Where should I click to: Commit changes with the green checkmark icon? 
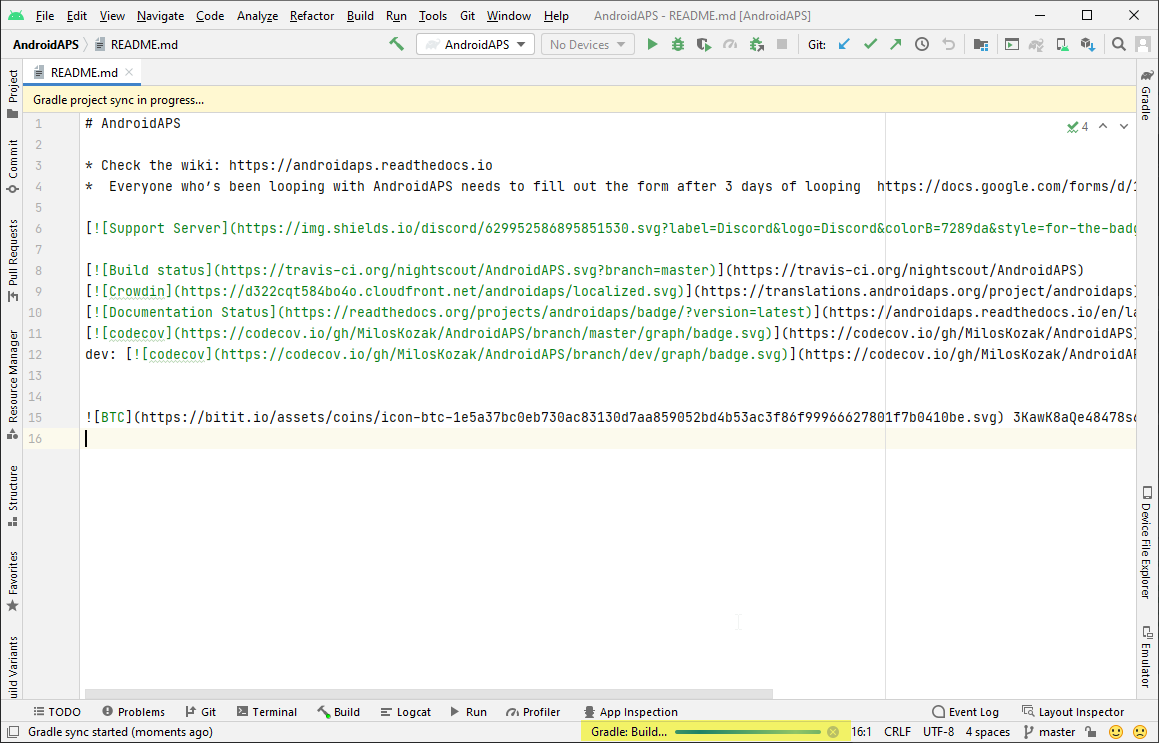pyautogui.click(x=870, y=44)
